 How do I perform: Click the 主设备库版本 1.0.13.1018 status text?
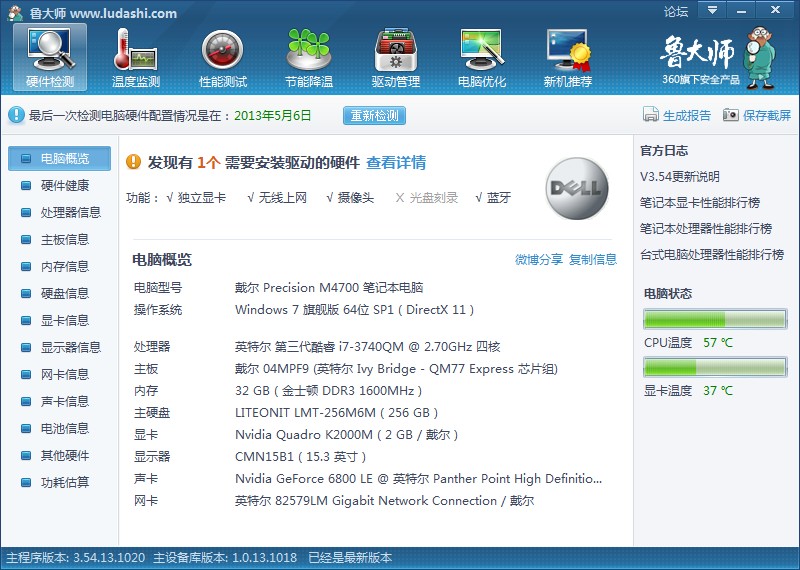[x=225, y=557]
